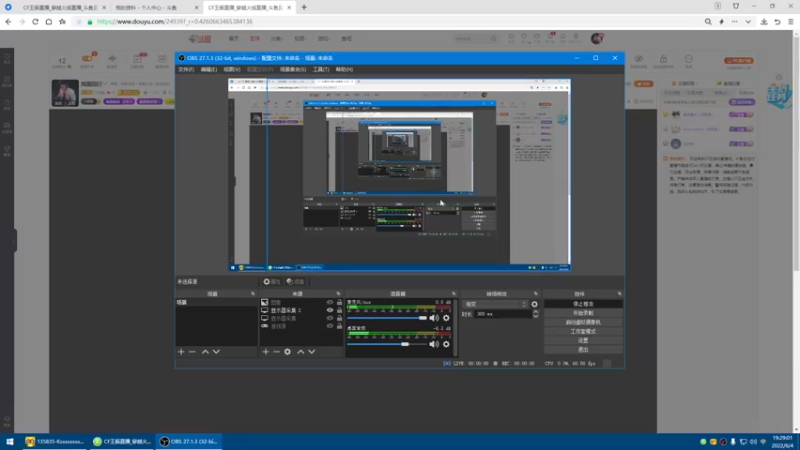
Task: Toggle lock on 游戏源 source
Action: coord(339,326)
